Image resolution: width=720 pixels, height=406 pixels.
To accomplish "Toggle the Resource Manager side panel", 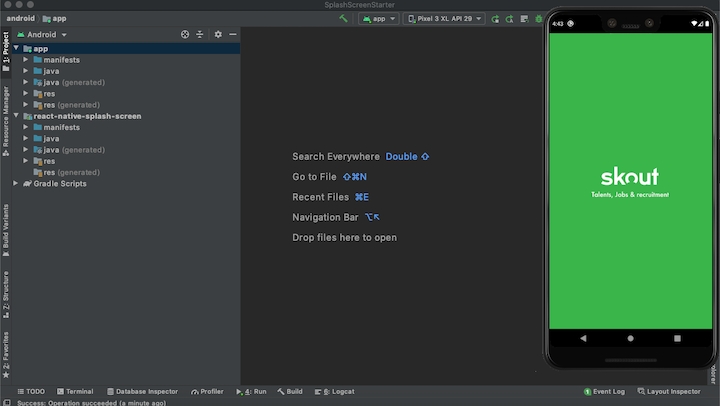I will (6, 119).
